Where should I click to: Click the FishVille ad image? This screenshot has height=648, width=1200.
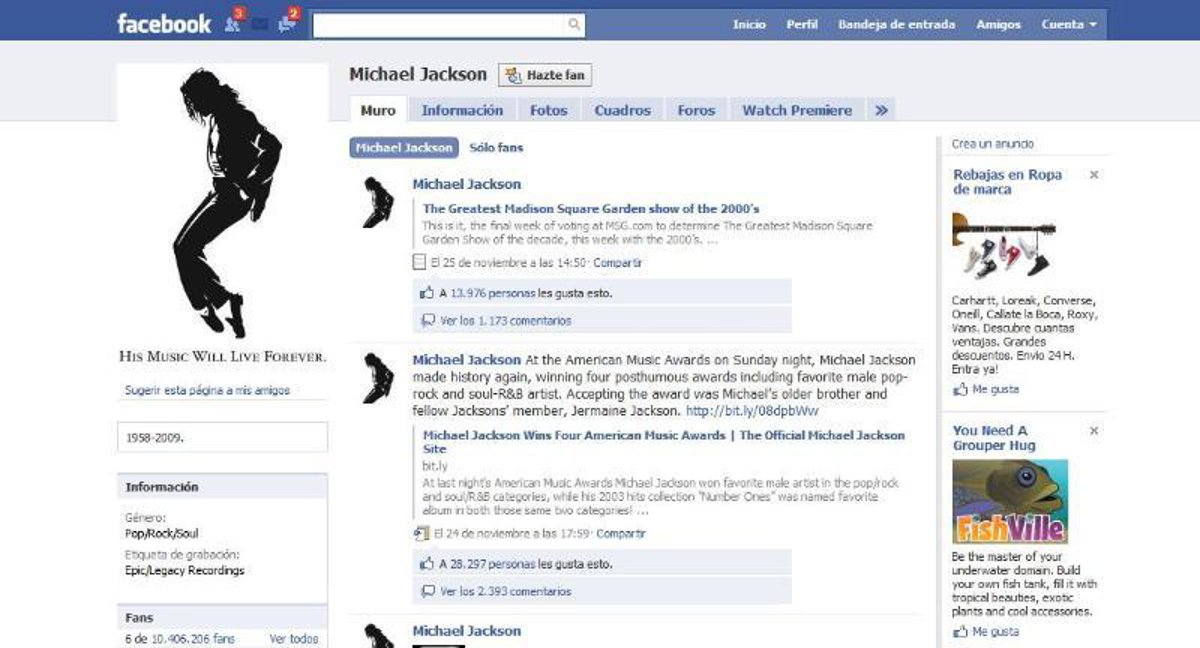[1010, 501]
